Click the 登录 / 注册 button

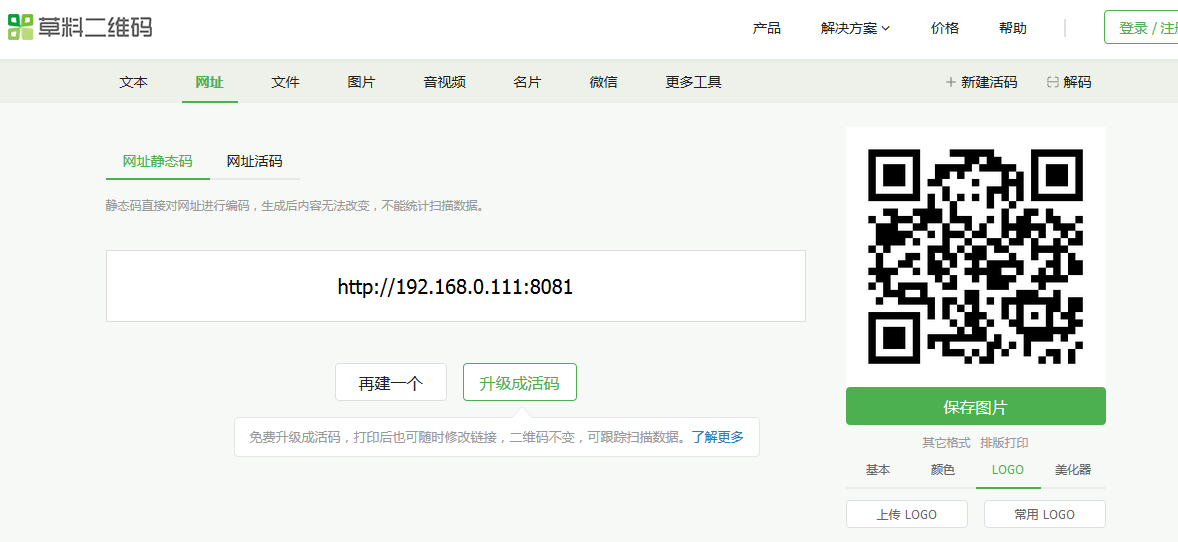tap(1141, 28)
